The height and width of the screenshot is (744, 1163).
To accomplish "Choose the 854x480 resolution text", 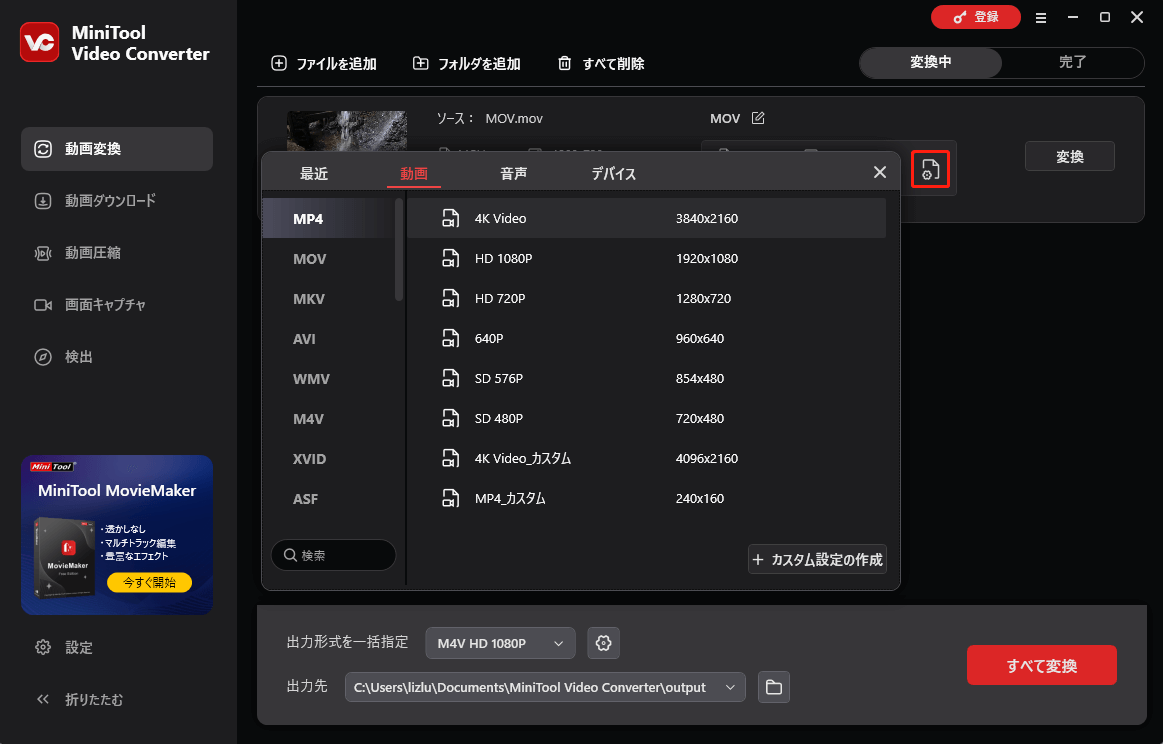I will pyautogui.click(x=699, y=379).
